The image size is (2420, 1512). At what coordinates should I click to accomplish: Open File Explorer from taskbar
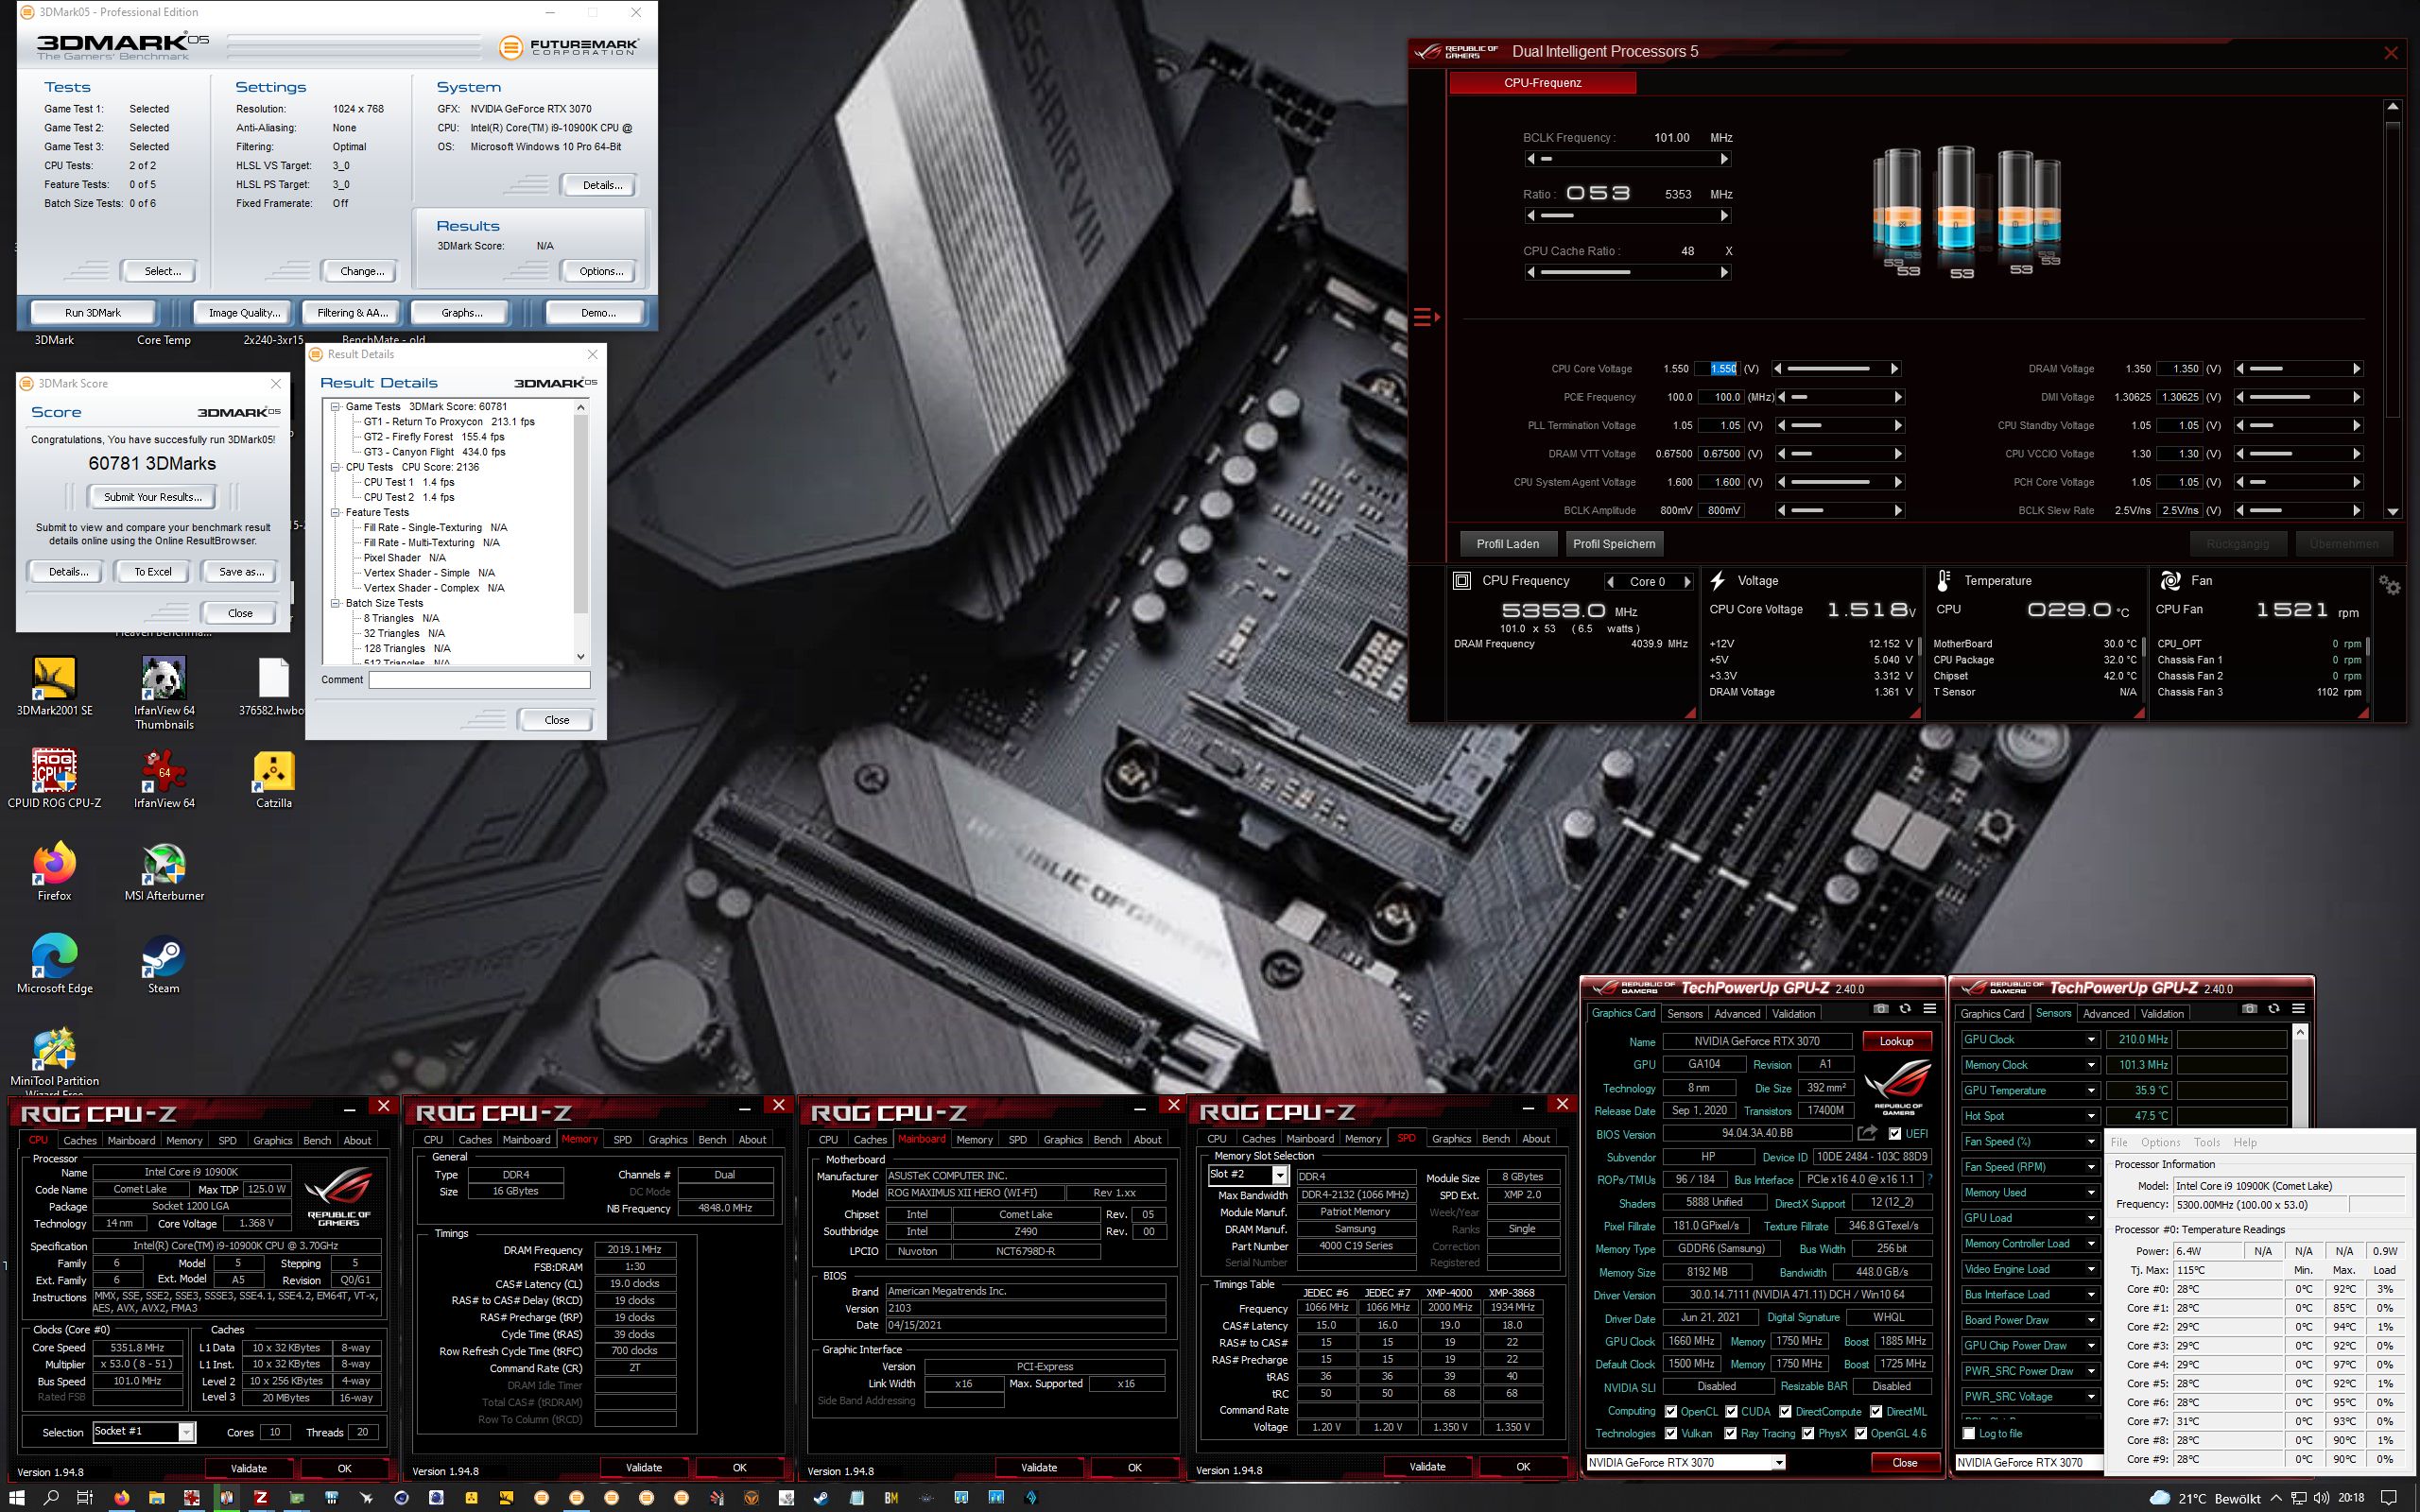coord(155,1497)
